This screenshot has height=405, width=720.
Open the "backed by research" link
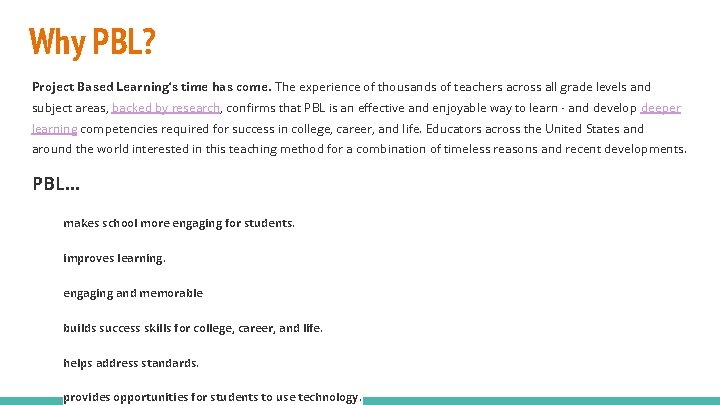point(167,108)
